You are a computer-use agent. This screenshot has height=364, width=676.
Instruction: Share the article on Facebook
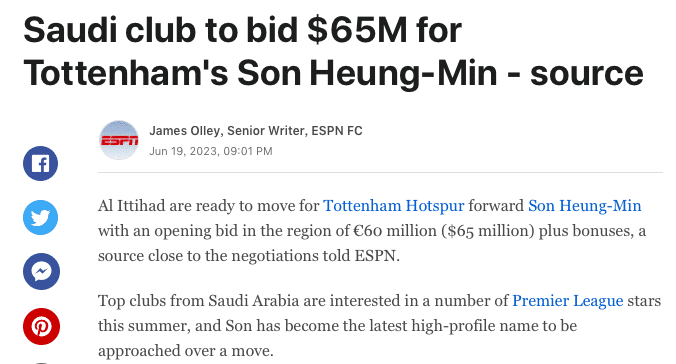click(x=41, y=163)
